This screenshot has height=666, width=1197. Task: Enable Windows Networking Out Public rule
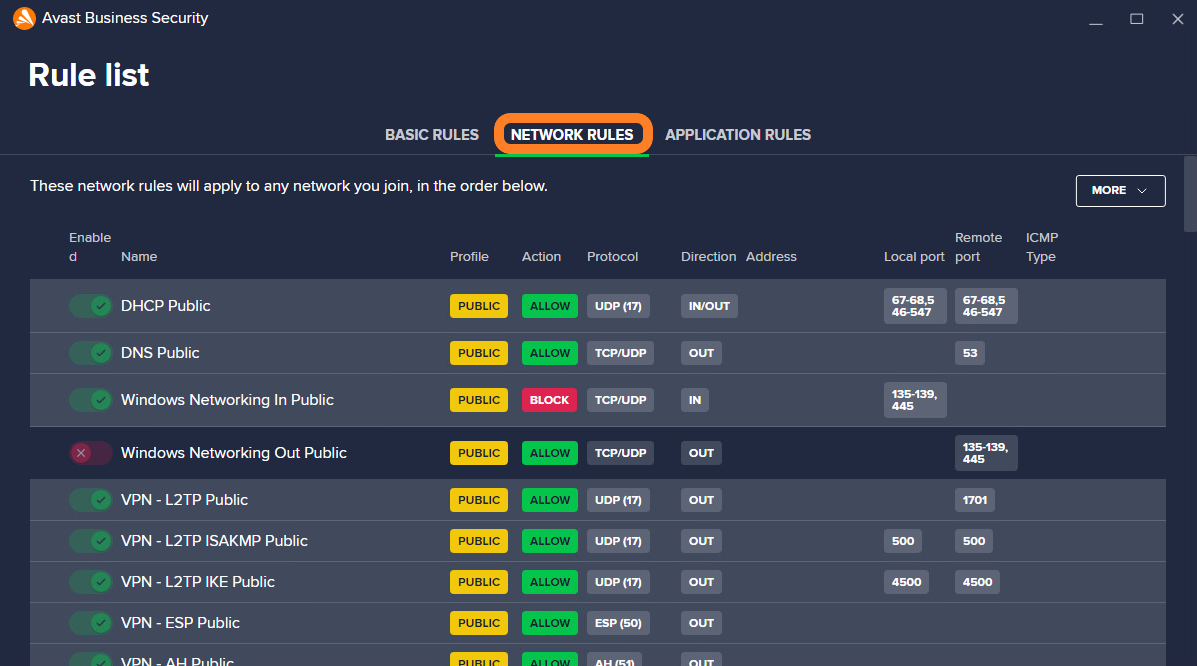tap(90, 453)
